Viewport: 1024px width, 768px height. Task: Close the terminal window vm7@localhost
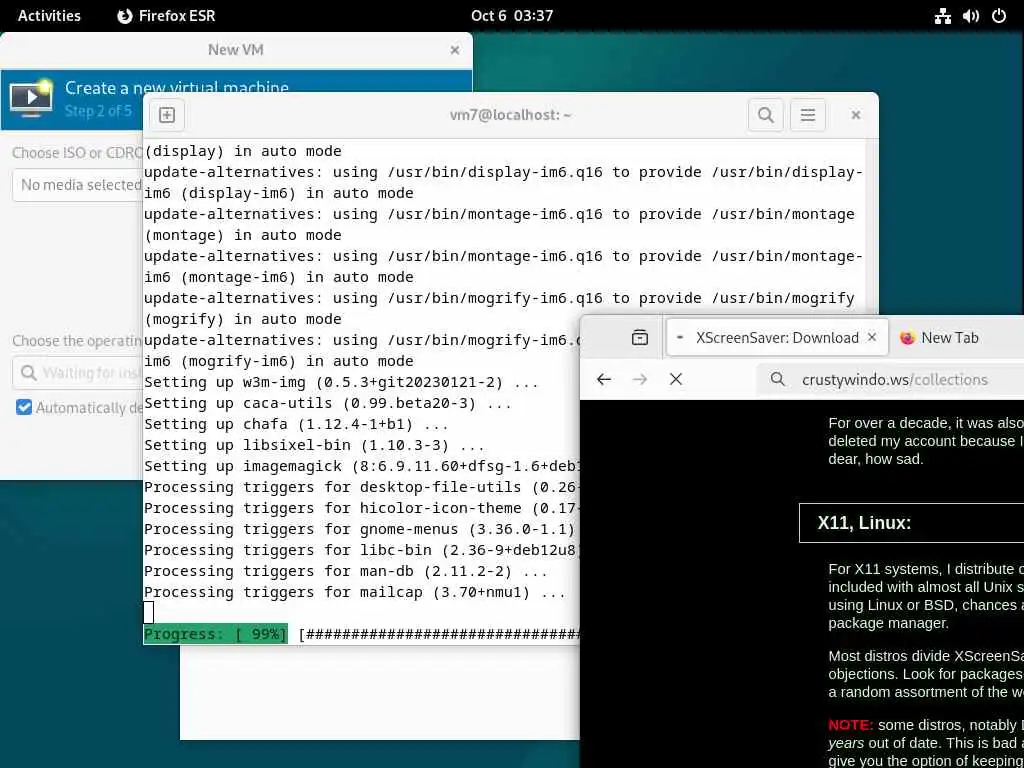pos(856,115)
